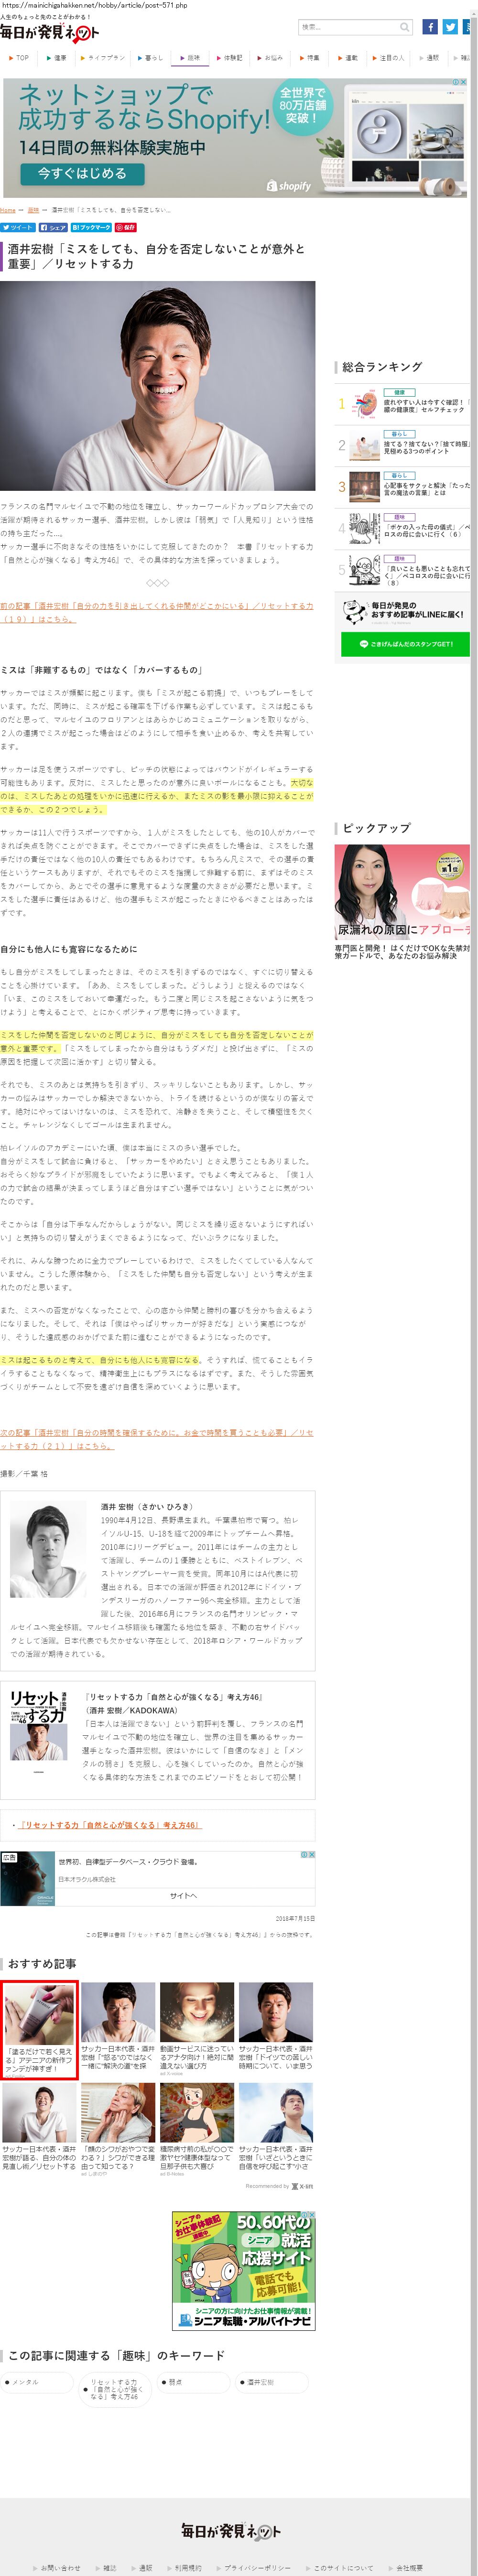This screenshot has width=478, height=2576.
Task: Open the メンタル keyword tag
Action: 38,2381
